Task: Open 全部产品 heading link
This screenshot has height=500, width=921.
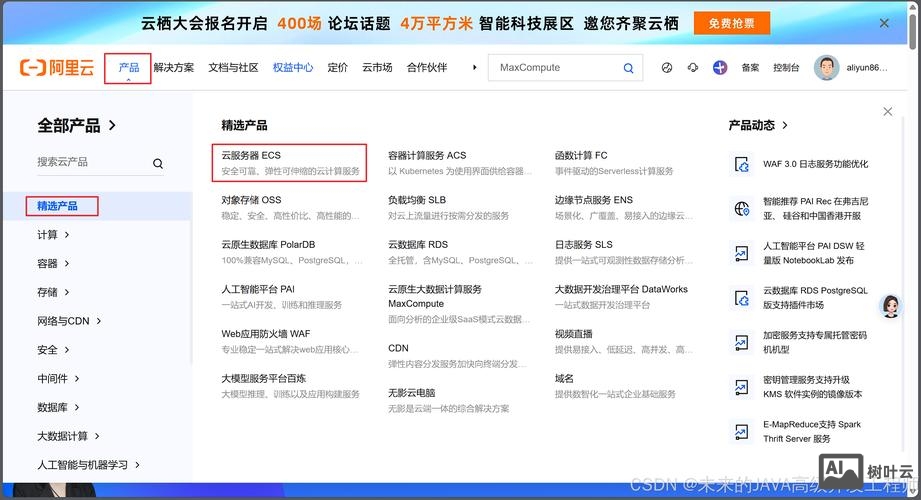Action: coord(76,125)
